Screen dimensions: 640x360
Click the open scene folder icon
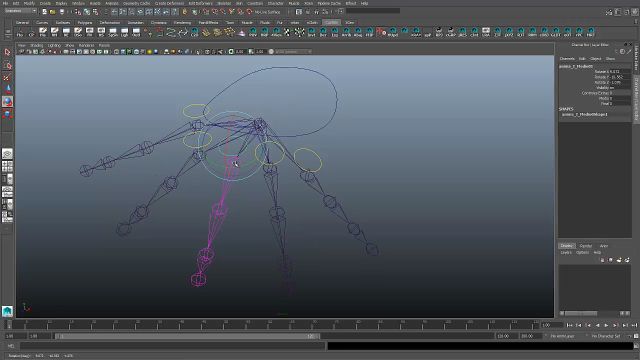(x=53, y=12)
